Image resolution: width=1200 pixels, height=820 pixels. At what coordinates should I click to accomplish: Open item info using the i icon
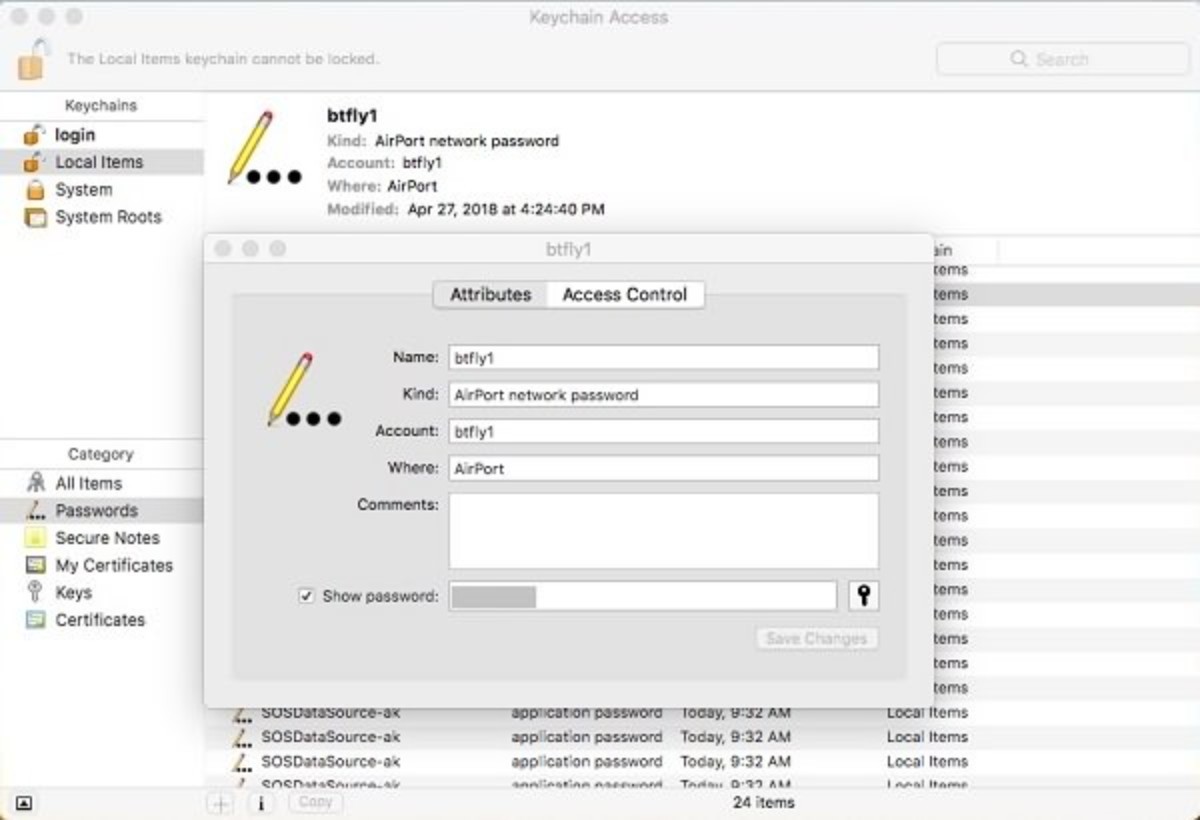(261, 802)
